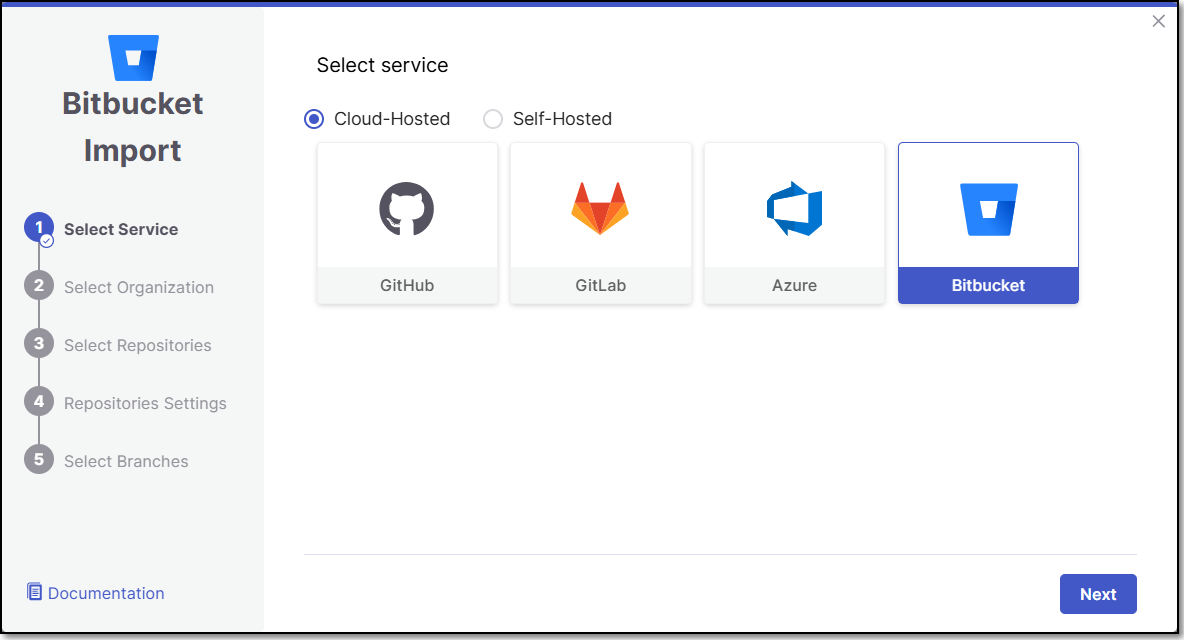Choose the GitLab service label

600,286
